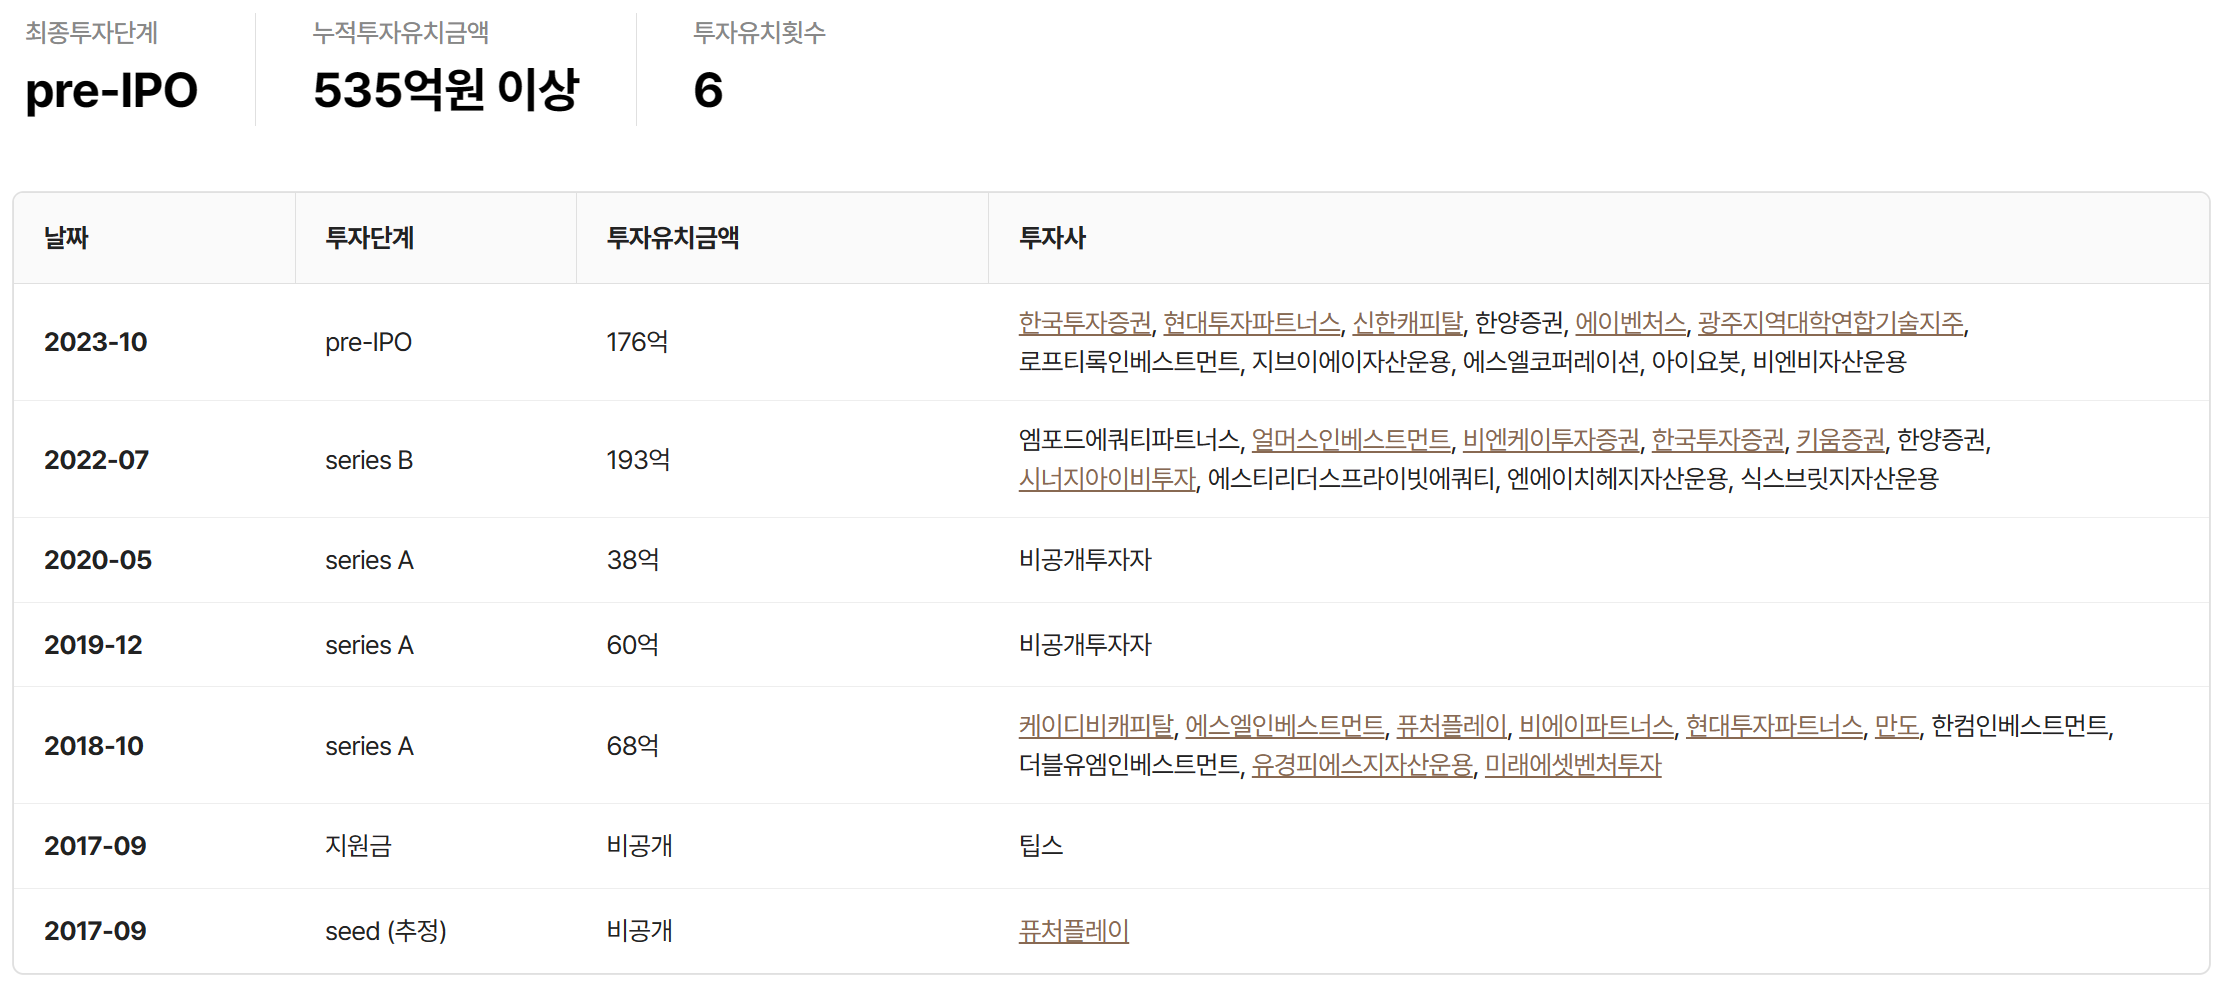2225x992 pixels.
Task: Click the 케이디비캐피탈 investor link
Action: pyautogui.click(x=1095, y=726)
